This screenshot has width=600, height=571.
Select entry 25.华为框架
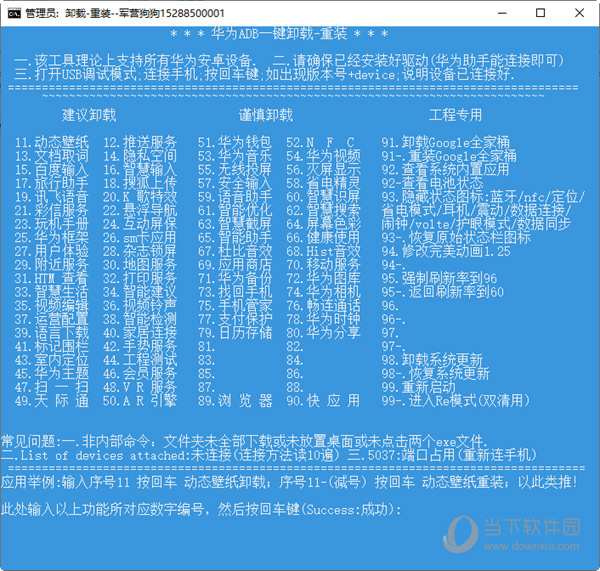point(52,238)
